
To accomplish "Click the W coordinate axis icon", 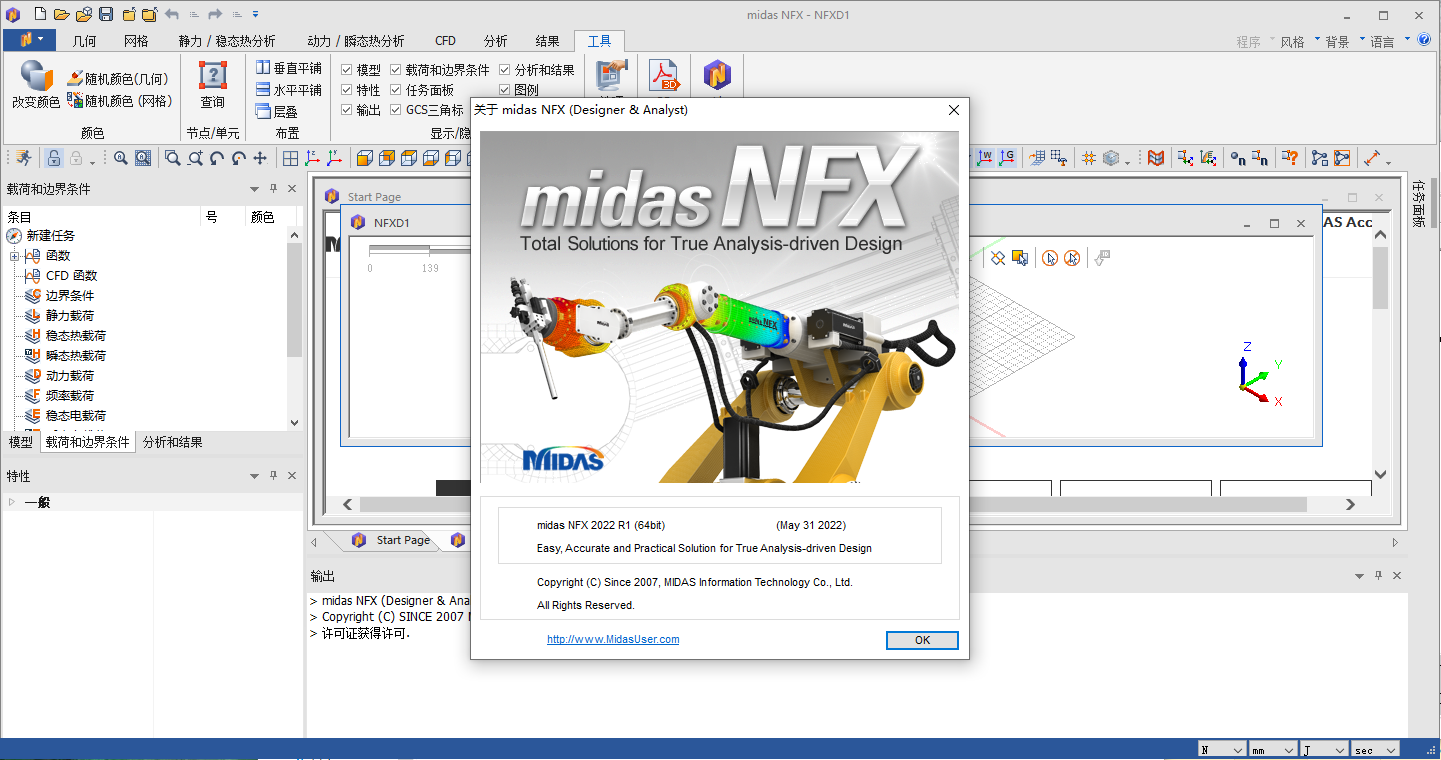I will [x=985, y=158].
